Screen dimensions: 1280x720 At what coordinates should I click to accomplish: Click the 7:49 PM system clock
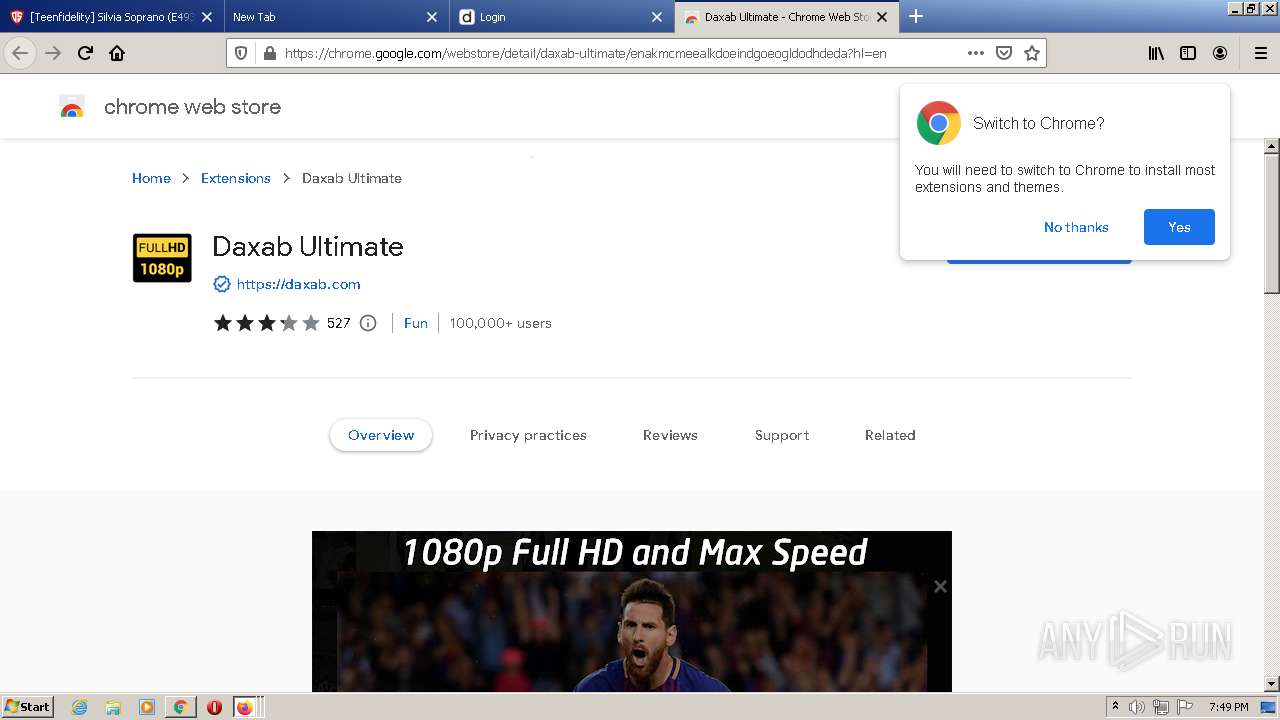pyautogui.click(x=1228, y=707)
